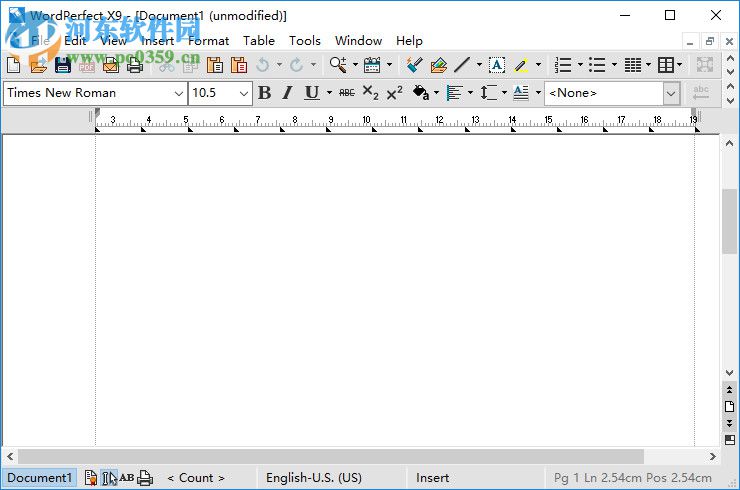Expand numbering list dropdown arrow
The width and height of the screenshot is (740, 490).
[580, 65]
